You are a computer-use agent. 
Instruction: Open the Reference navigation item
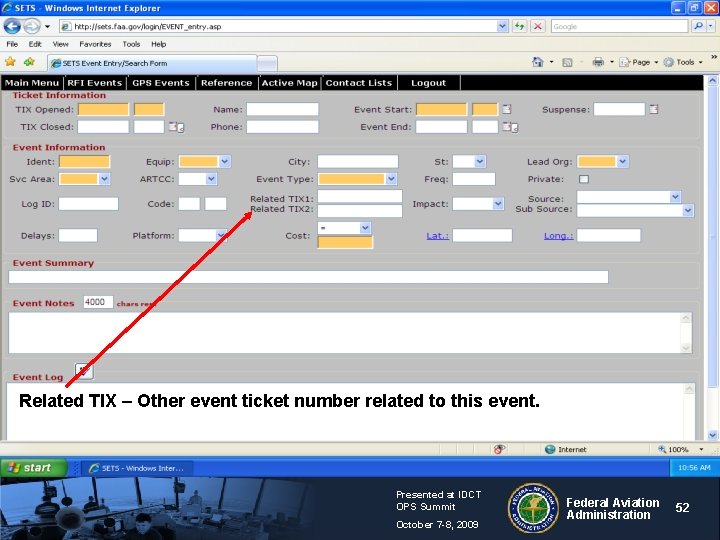pyautogui.click(x=226, y=83)
